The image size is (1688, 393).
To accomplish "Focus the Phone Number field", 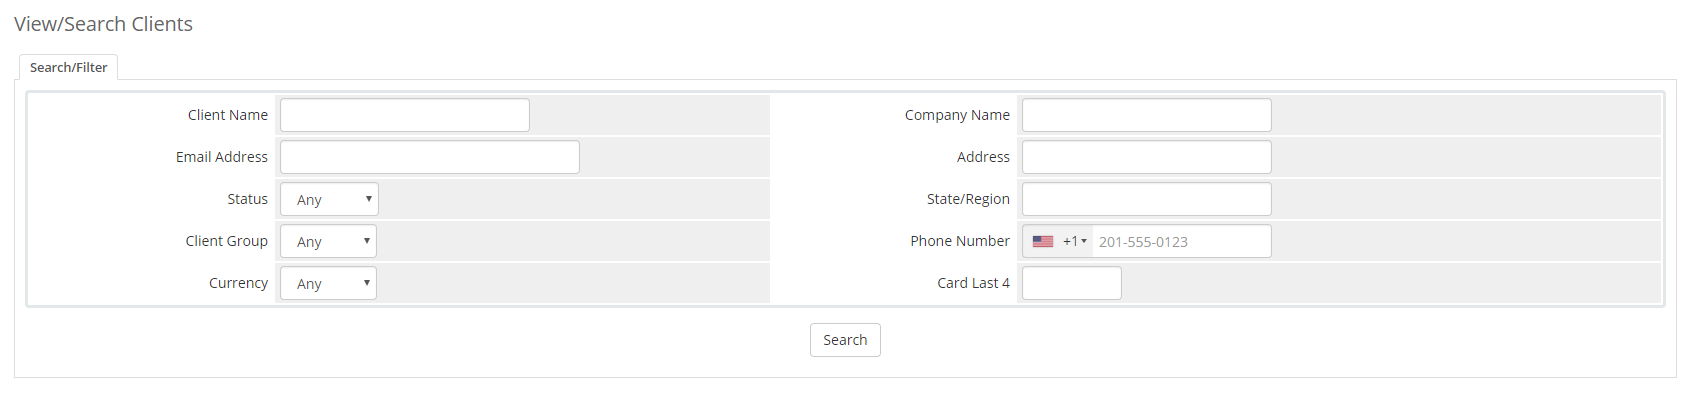I will tap(1181, 241).
